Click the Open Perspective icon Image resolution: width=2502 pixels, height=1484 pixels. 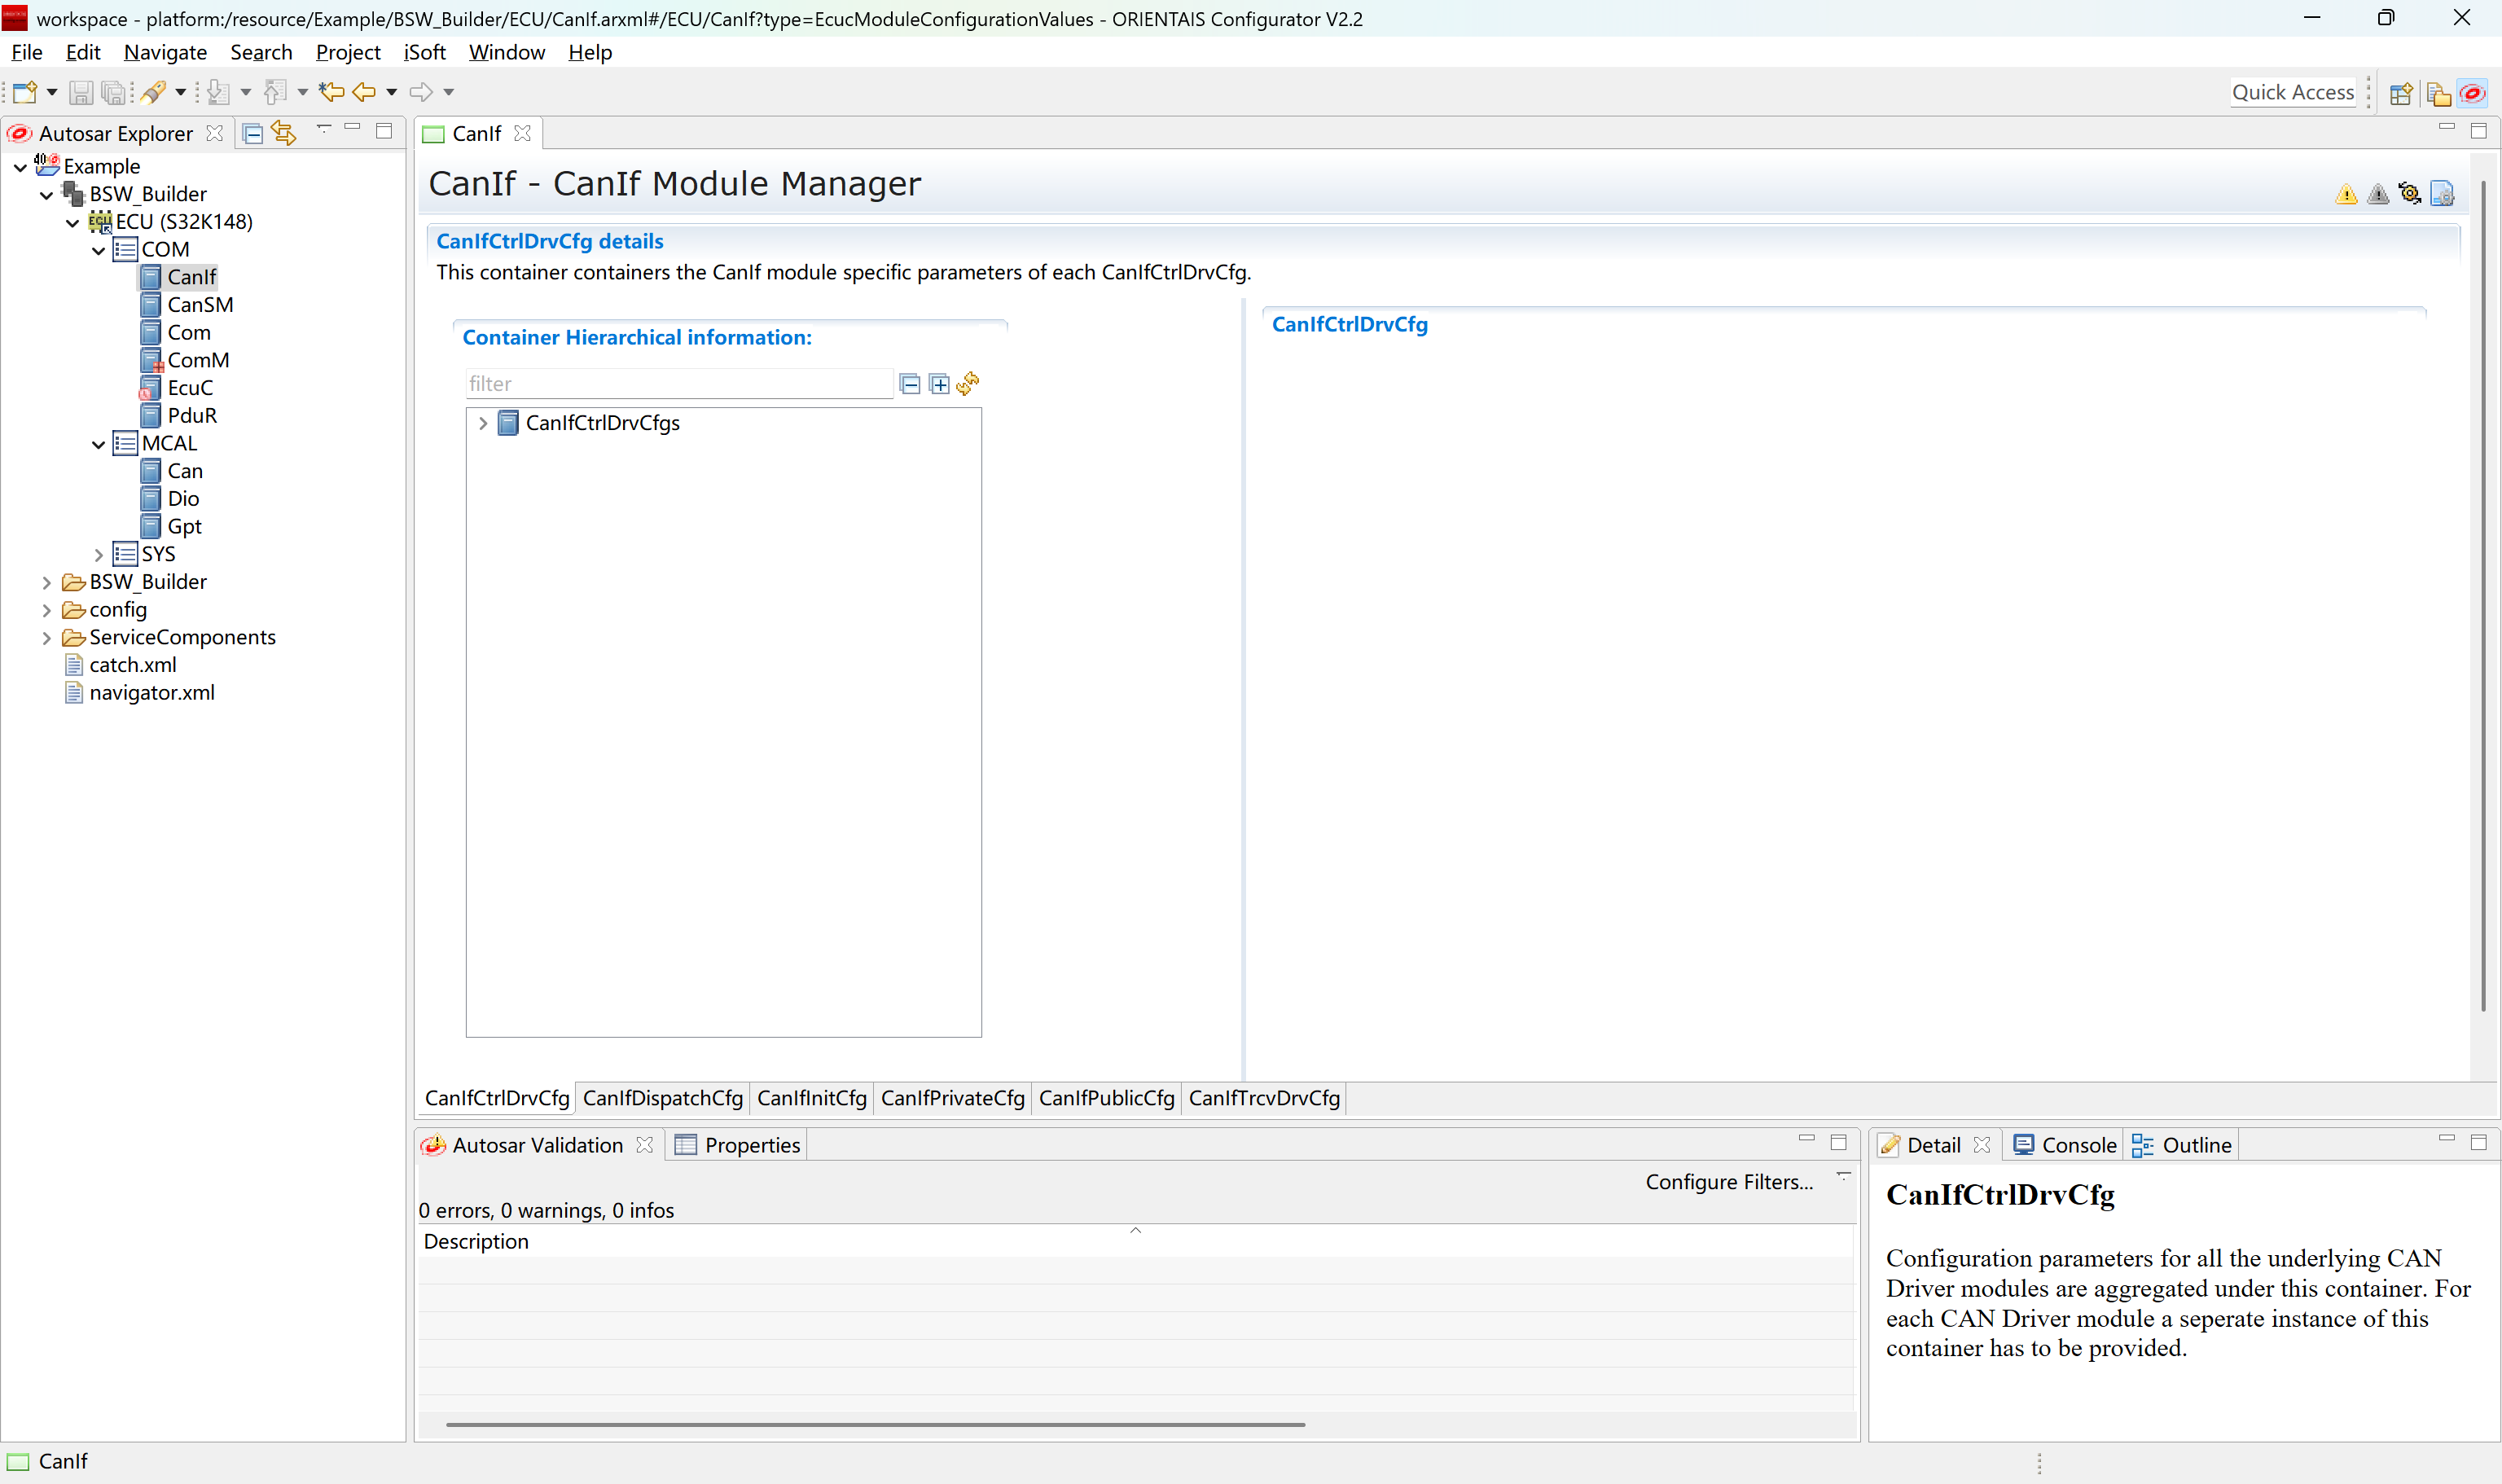(x=2401, y=93)
